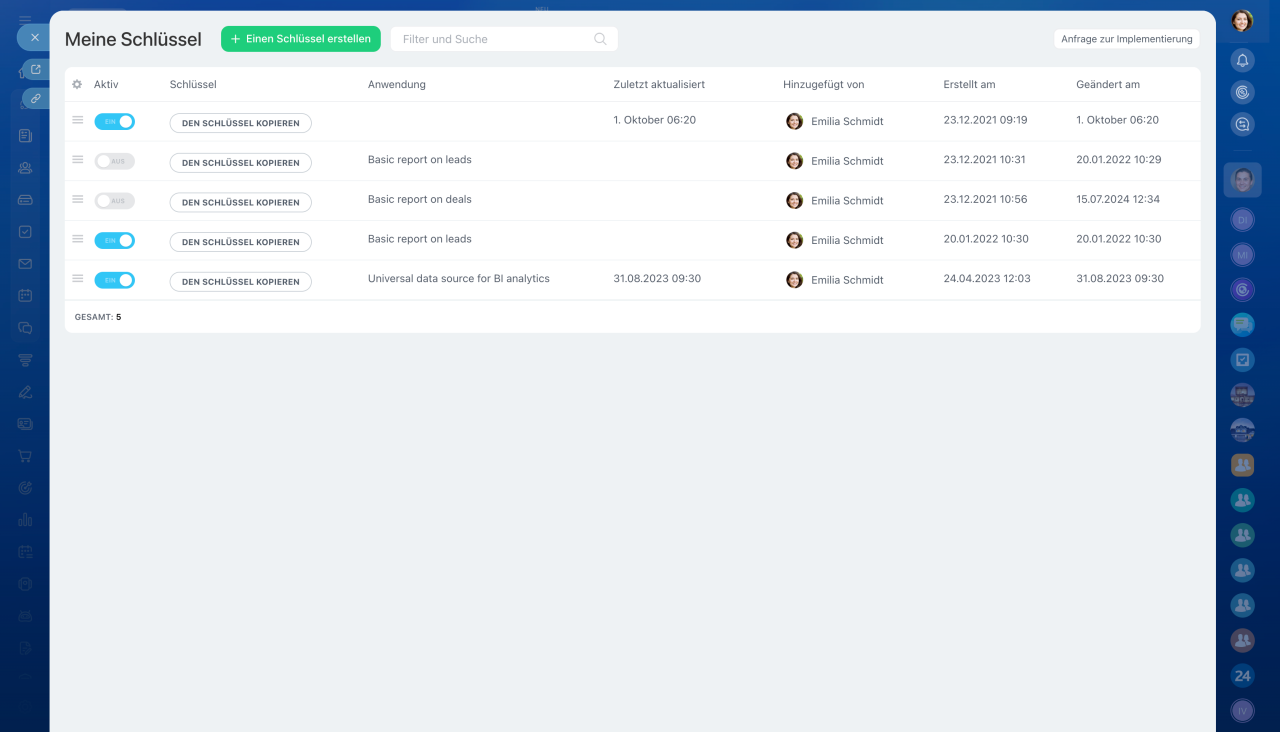Open grid settings gear icon
This screenshot has width=1280, height=732.
tap(77, 85)
